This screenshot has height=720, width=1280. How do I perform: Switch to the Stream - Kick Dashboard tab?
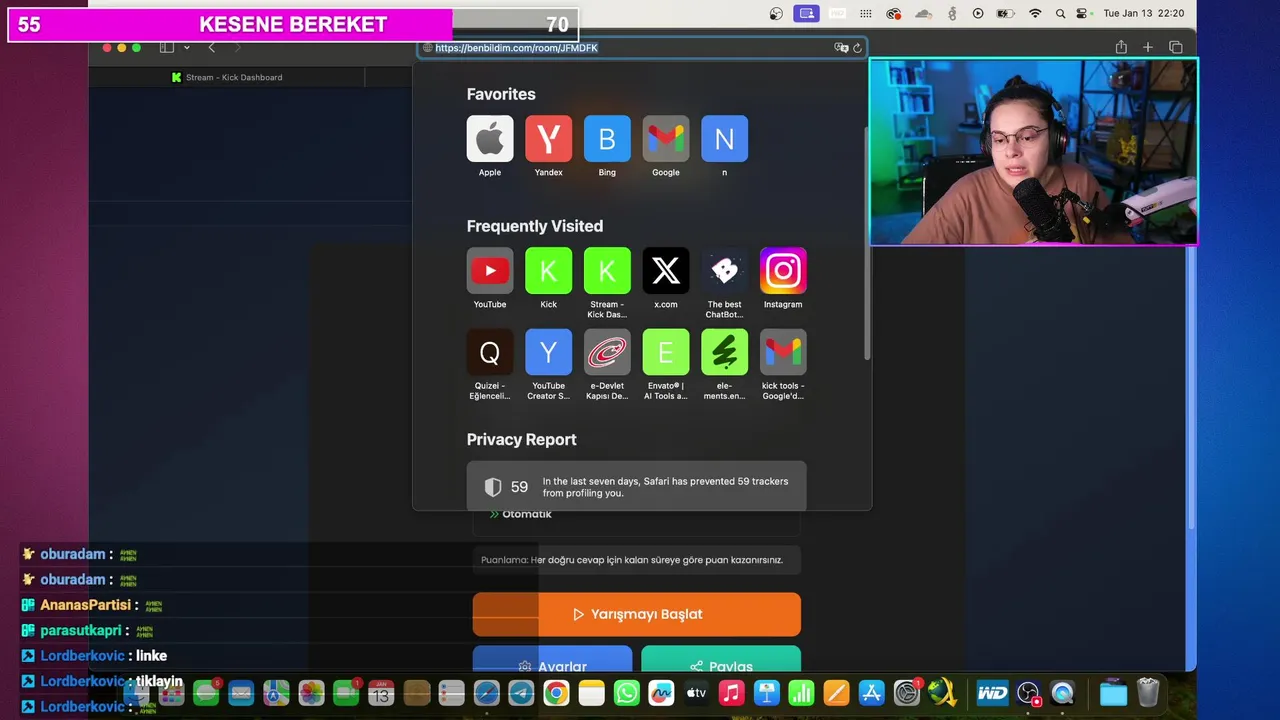pyautogui.click(x=227, y=77)
